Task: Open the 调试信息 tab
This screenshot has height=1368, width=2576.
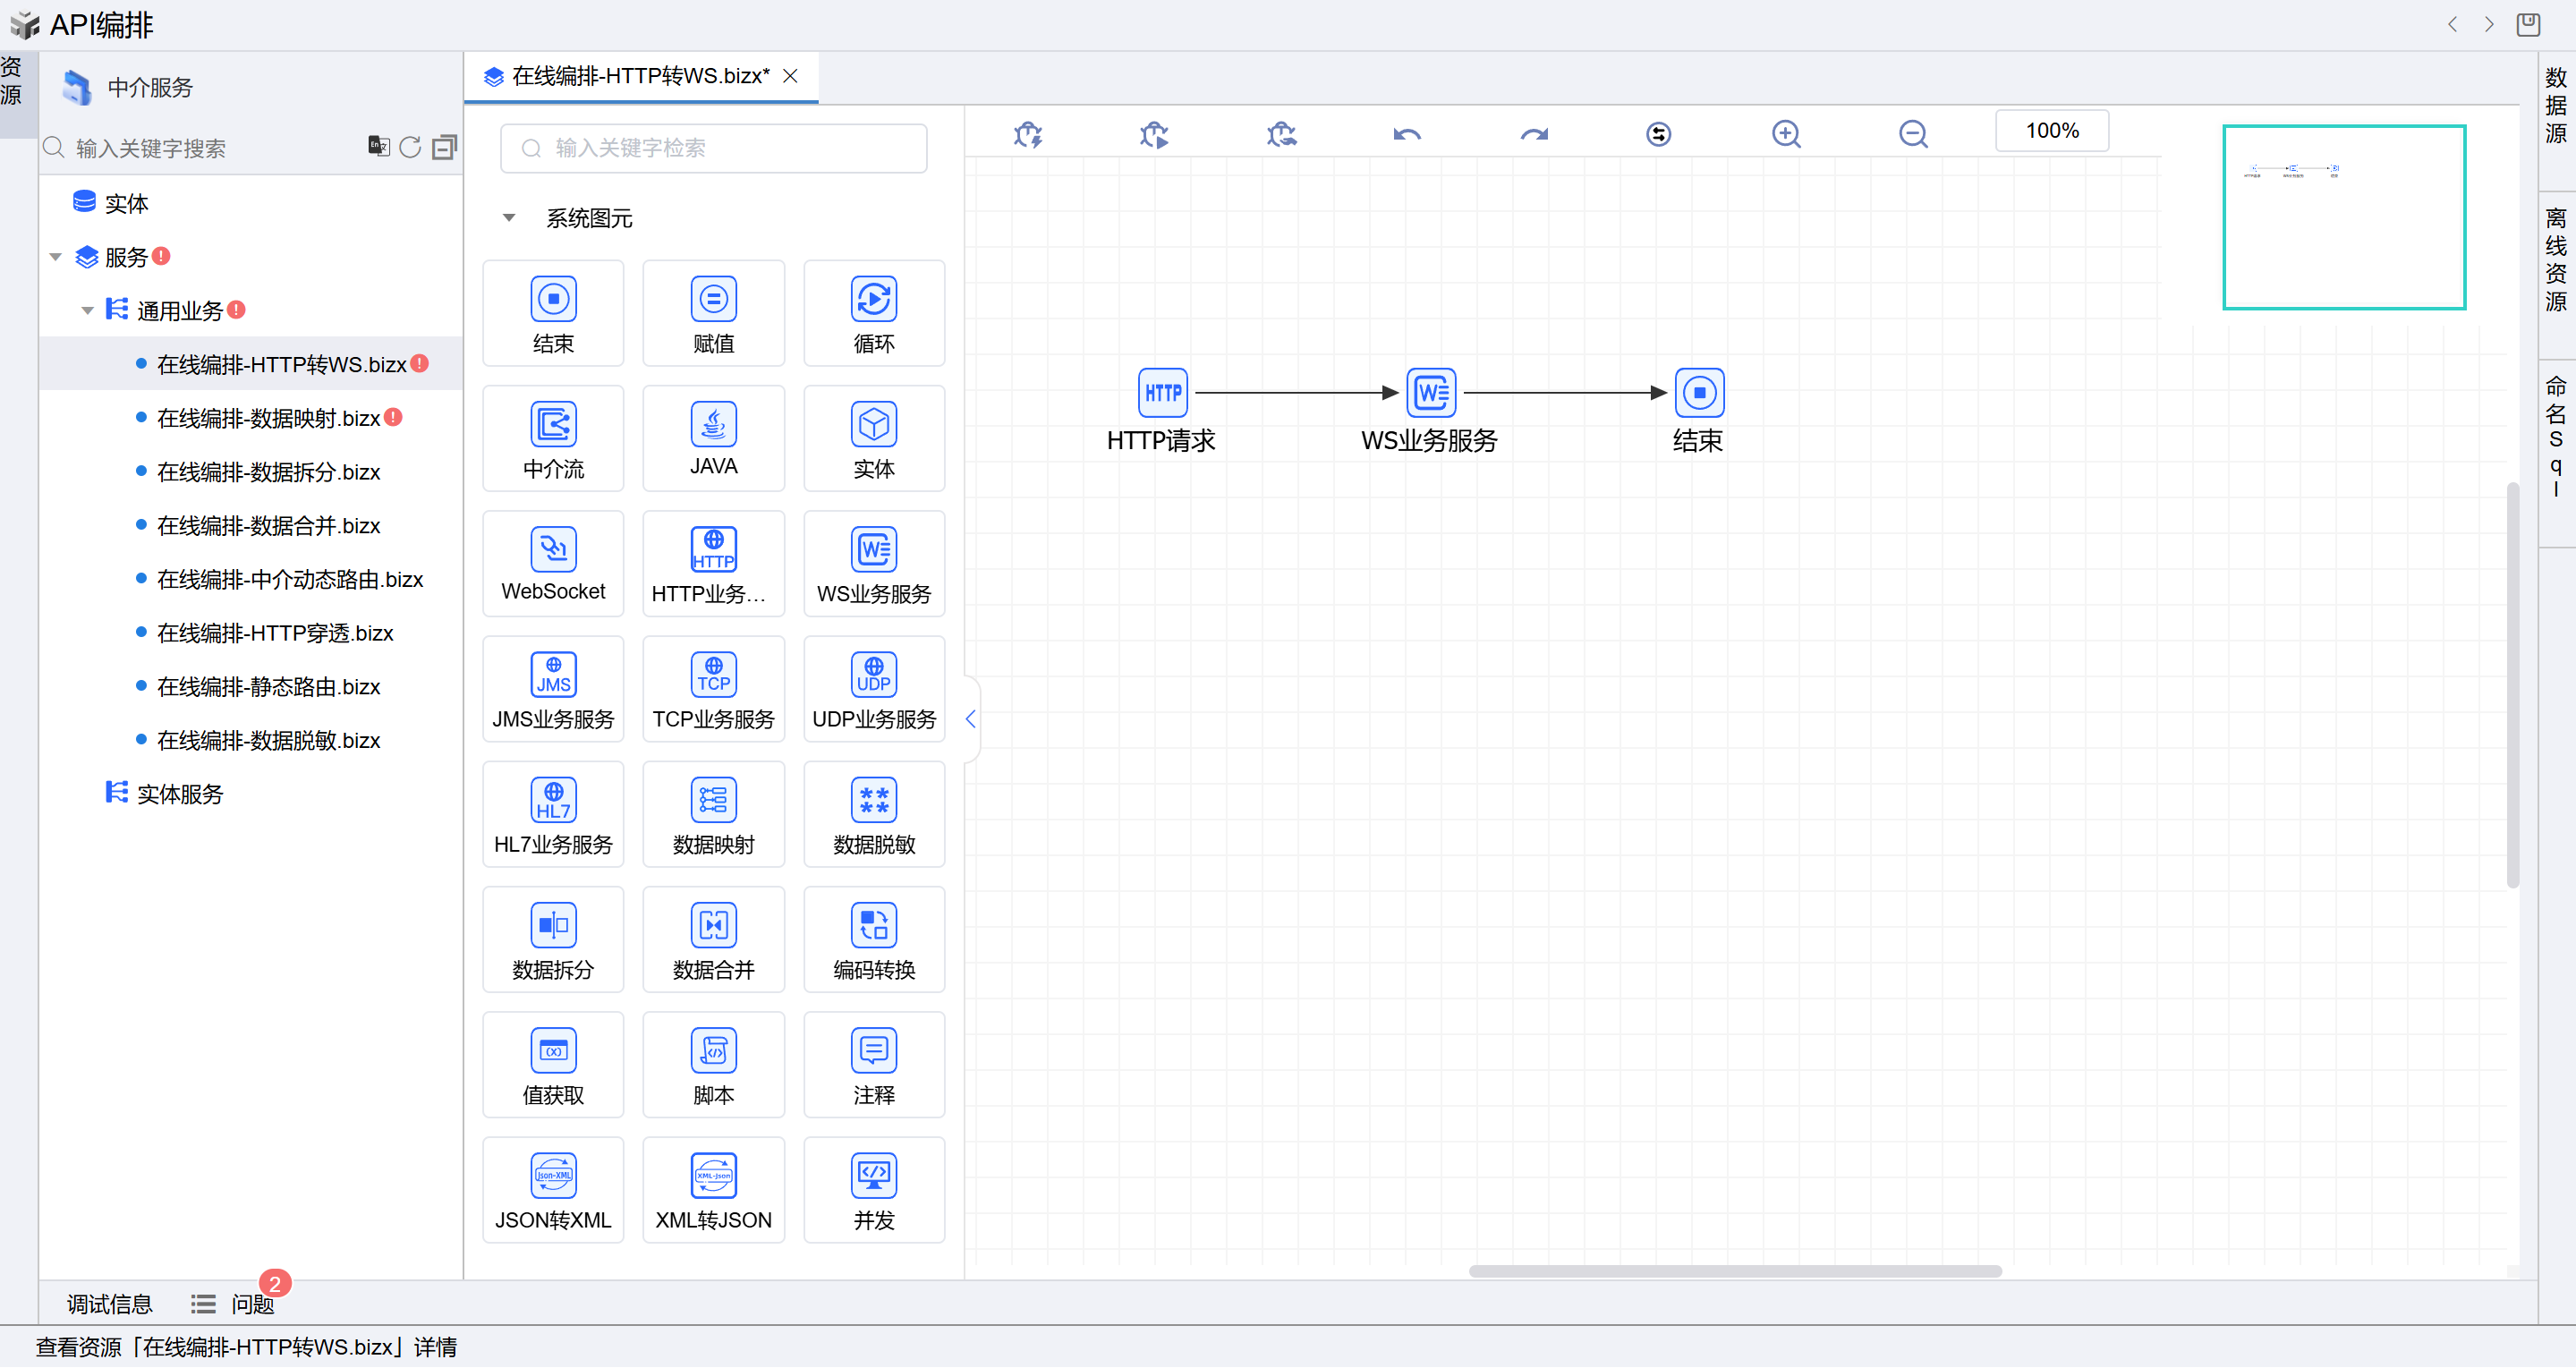Action: click(109, 1304)
